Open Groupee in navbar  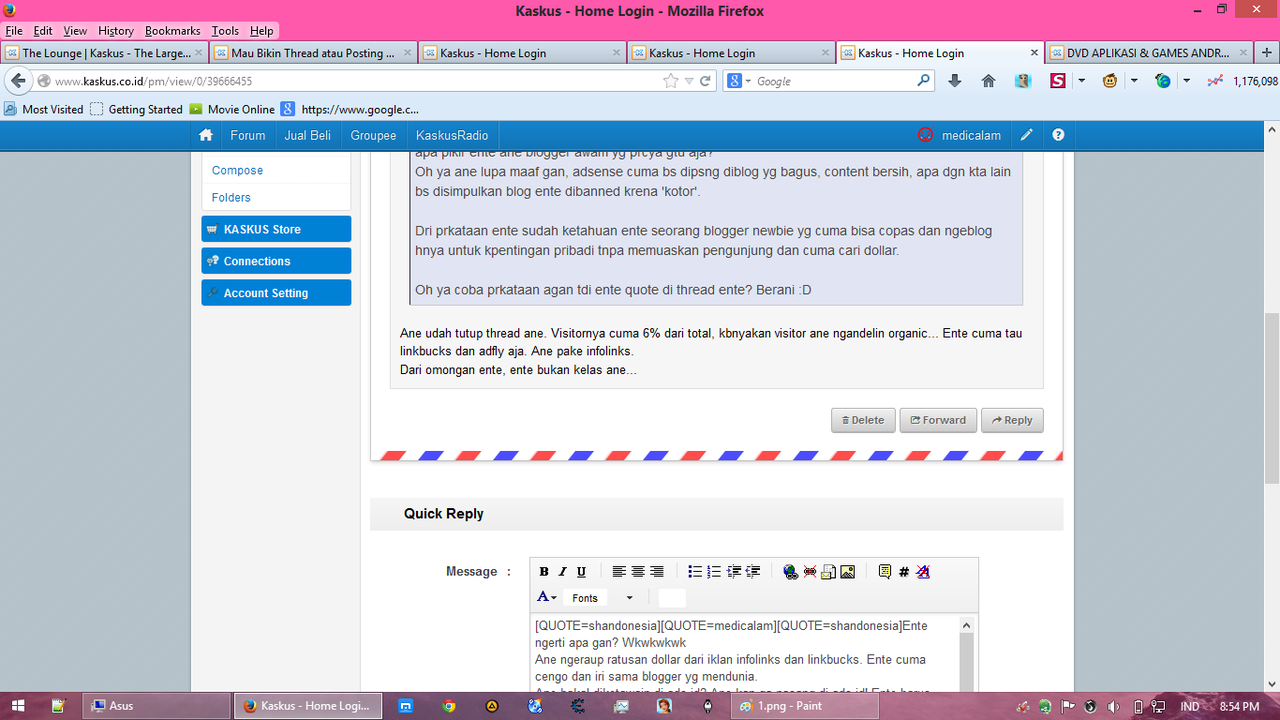tap(373, 135)
